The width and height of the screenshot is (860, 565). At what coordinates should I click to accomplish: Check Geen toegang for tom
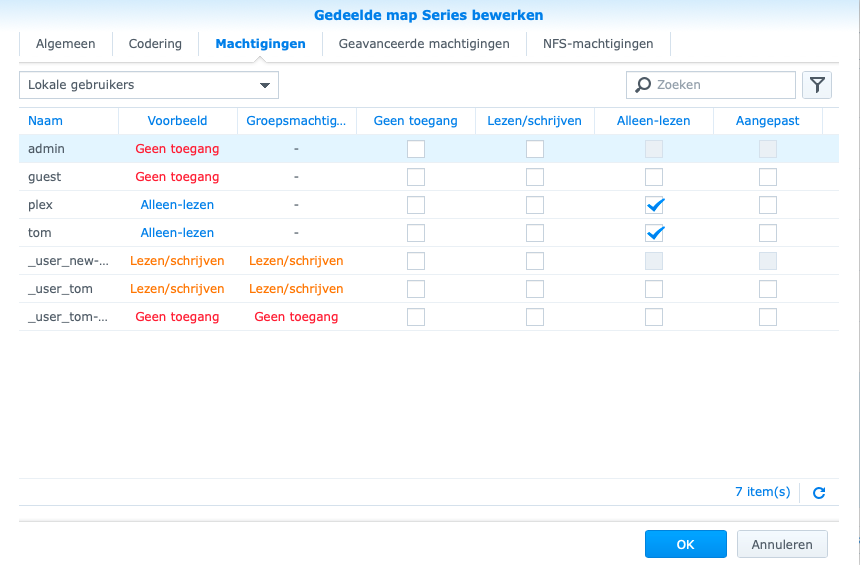416,233
